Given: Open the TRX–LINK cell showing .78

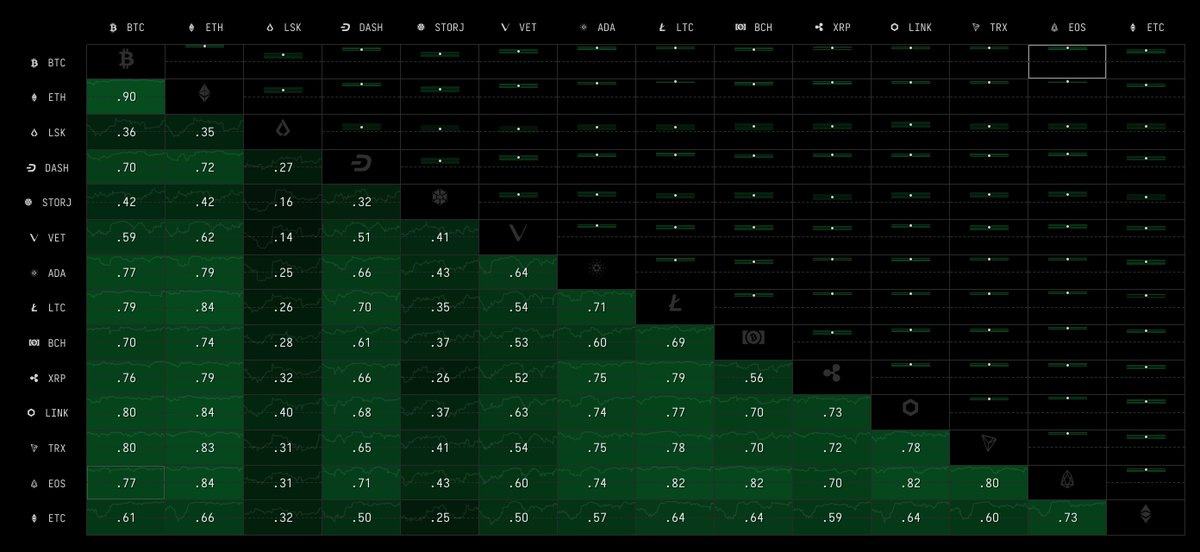Looking at the screenshot, I should pyautogui.click(x=910, y=448).
